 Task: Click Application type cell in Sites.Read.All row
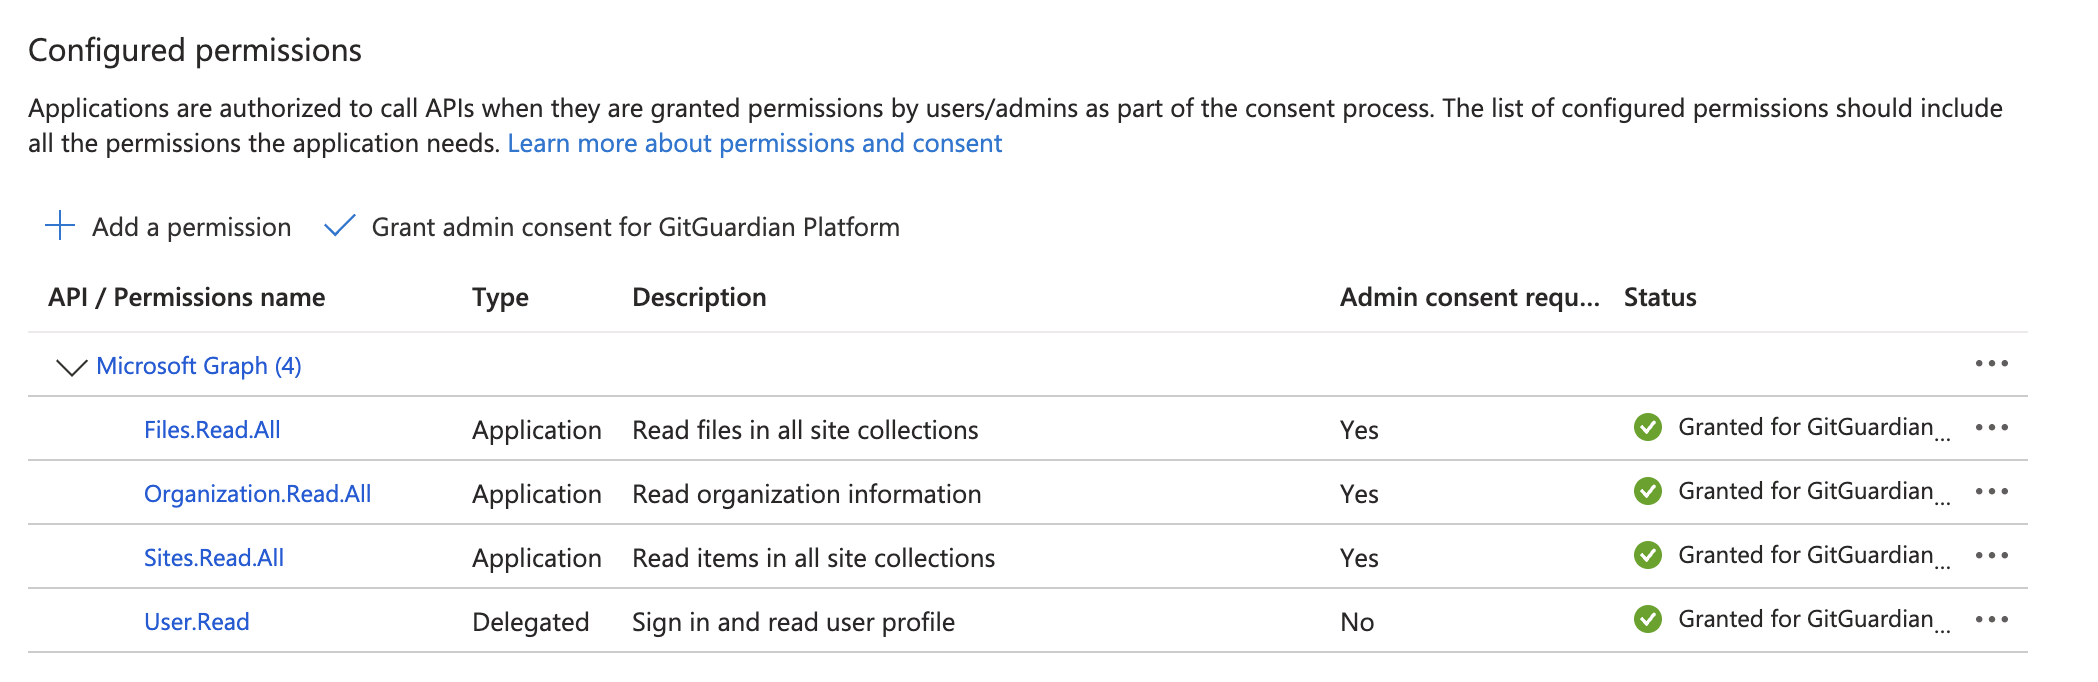click(x=537, y=558)
